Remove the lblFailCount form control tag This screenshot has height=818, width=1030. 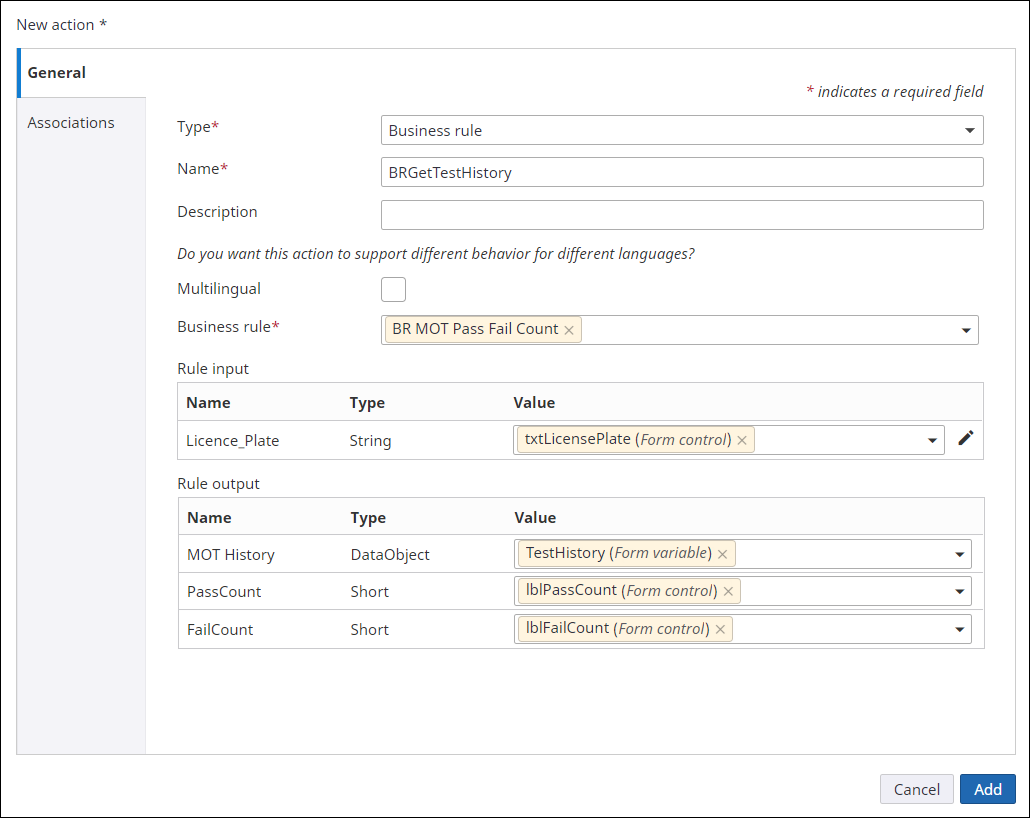(720, 629)
